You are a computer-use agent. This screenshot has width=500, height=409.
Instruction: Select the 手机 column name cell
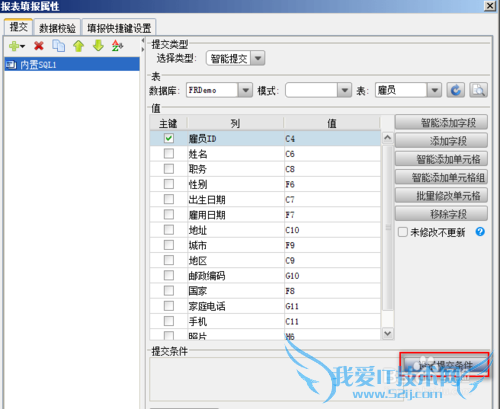(x=235, y=321)
